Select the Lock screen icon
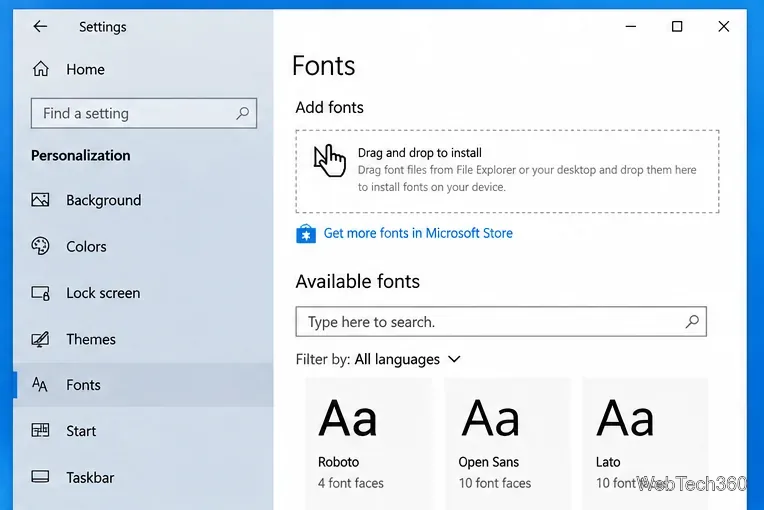The image size is (764, 510). click(40, 293)
